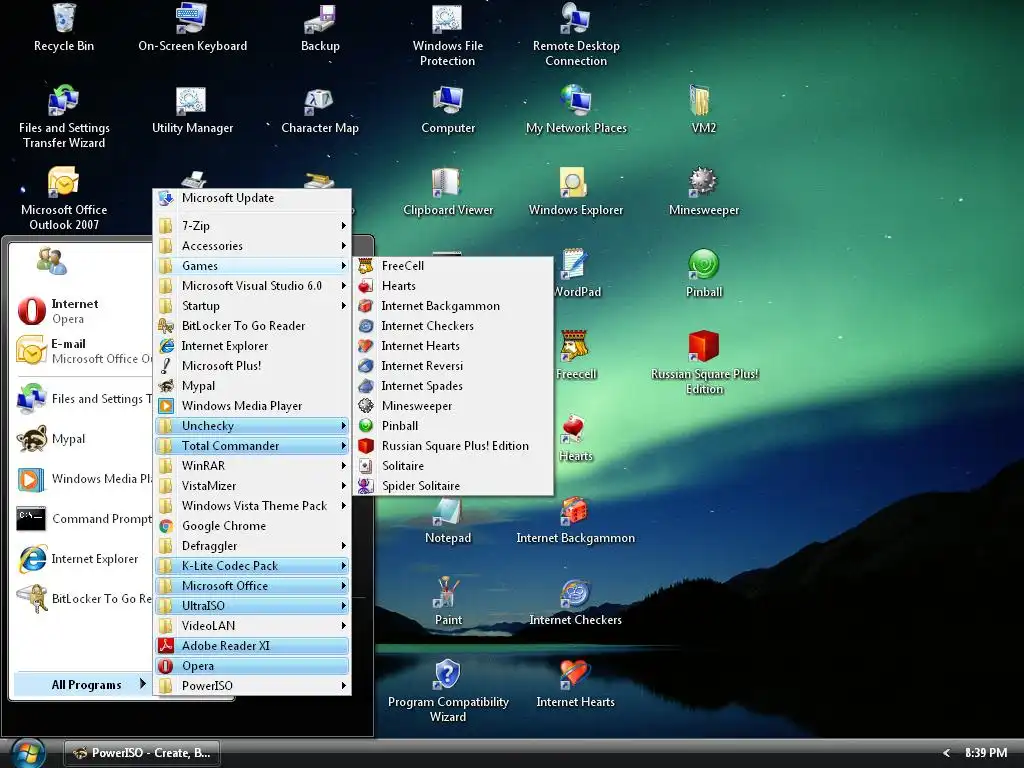
Task: Open Character Map desktop icon
Action: [320, 110]
